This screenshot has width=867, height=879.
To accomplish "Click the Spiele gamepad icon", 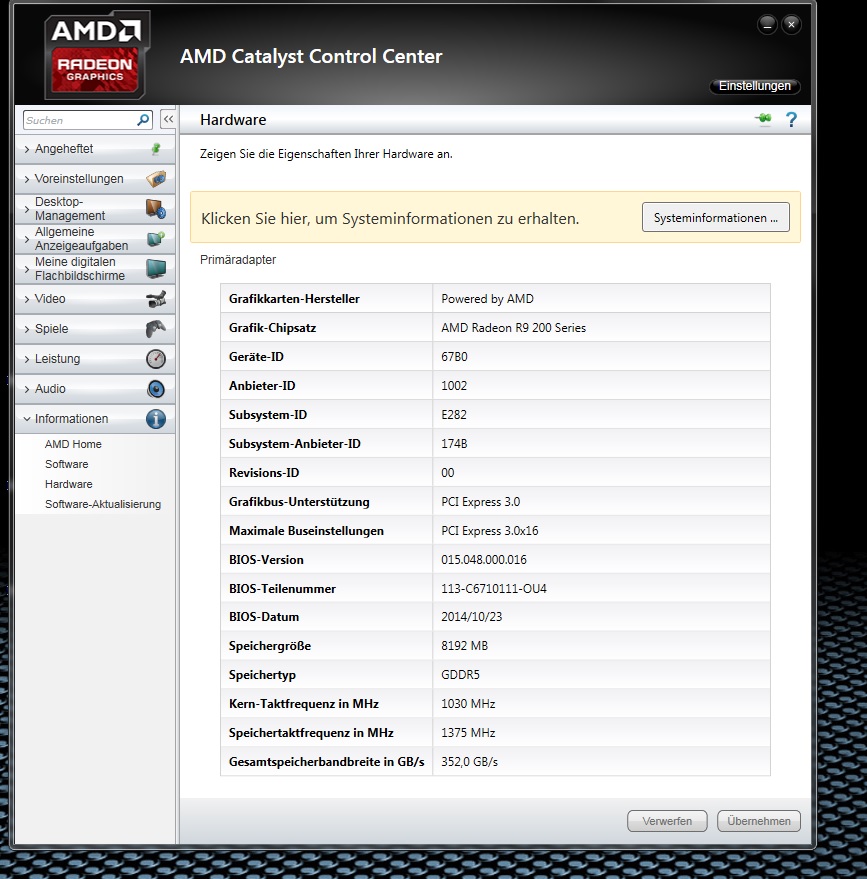I will pyautogui.click(x=156, y=329).
